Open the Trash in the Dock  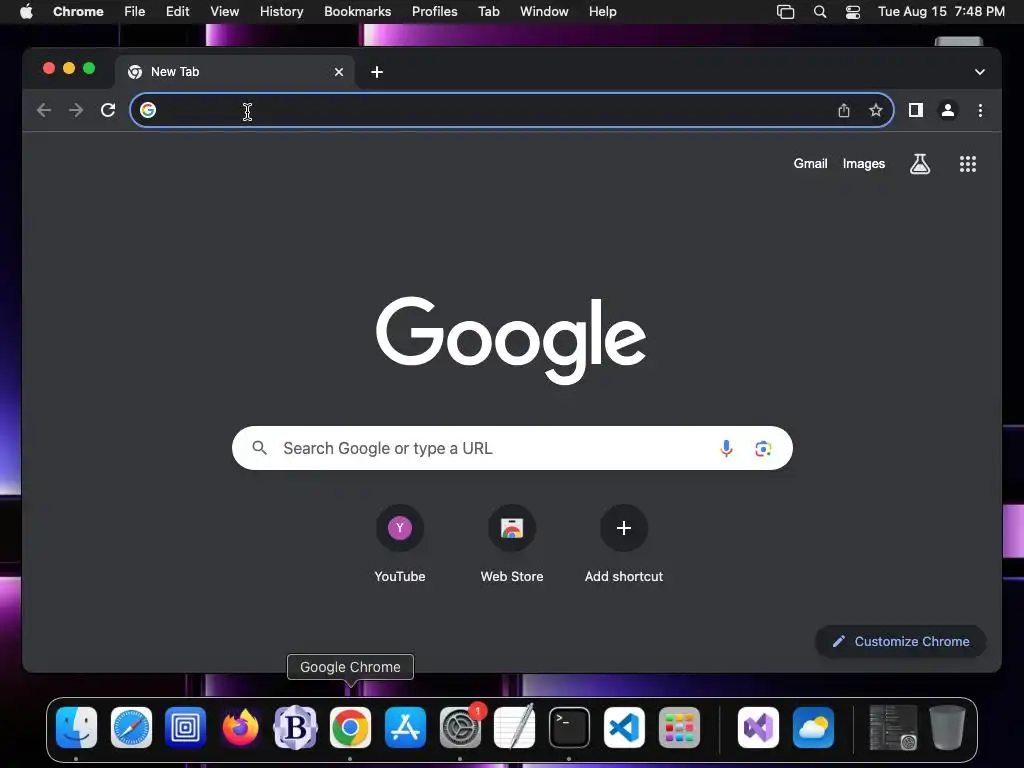pos(948,728)
